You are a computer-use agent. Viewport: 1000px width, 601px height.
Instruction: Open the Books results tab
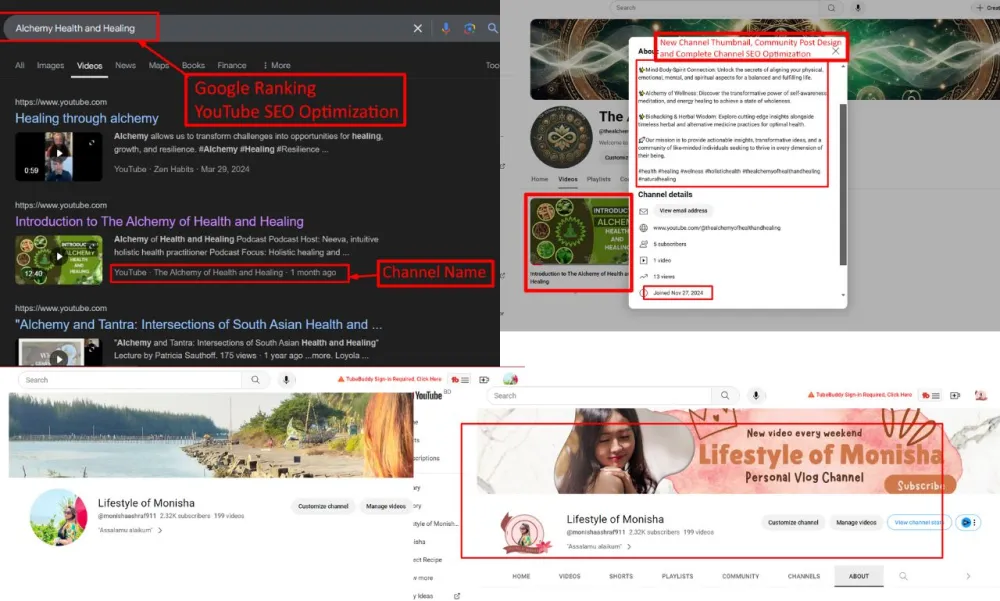[193, 65]
